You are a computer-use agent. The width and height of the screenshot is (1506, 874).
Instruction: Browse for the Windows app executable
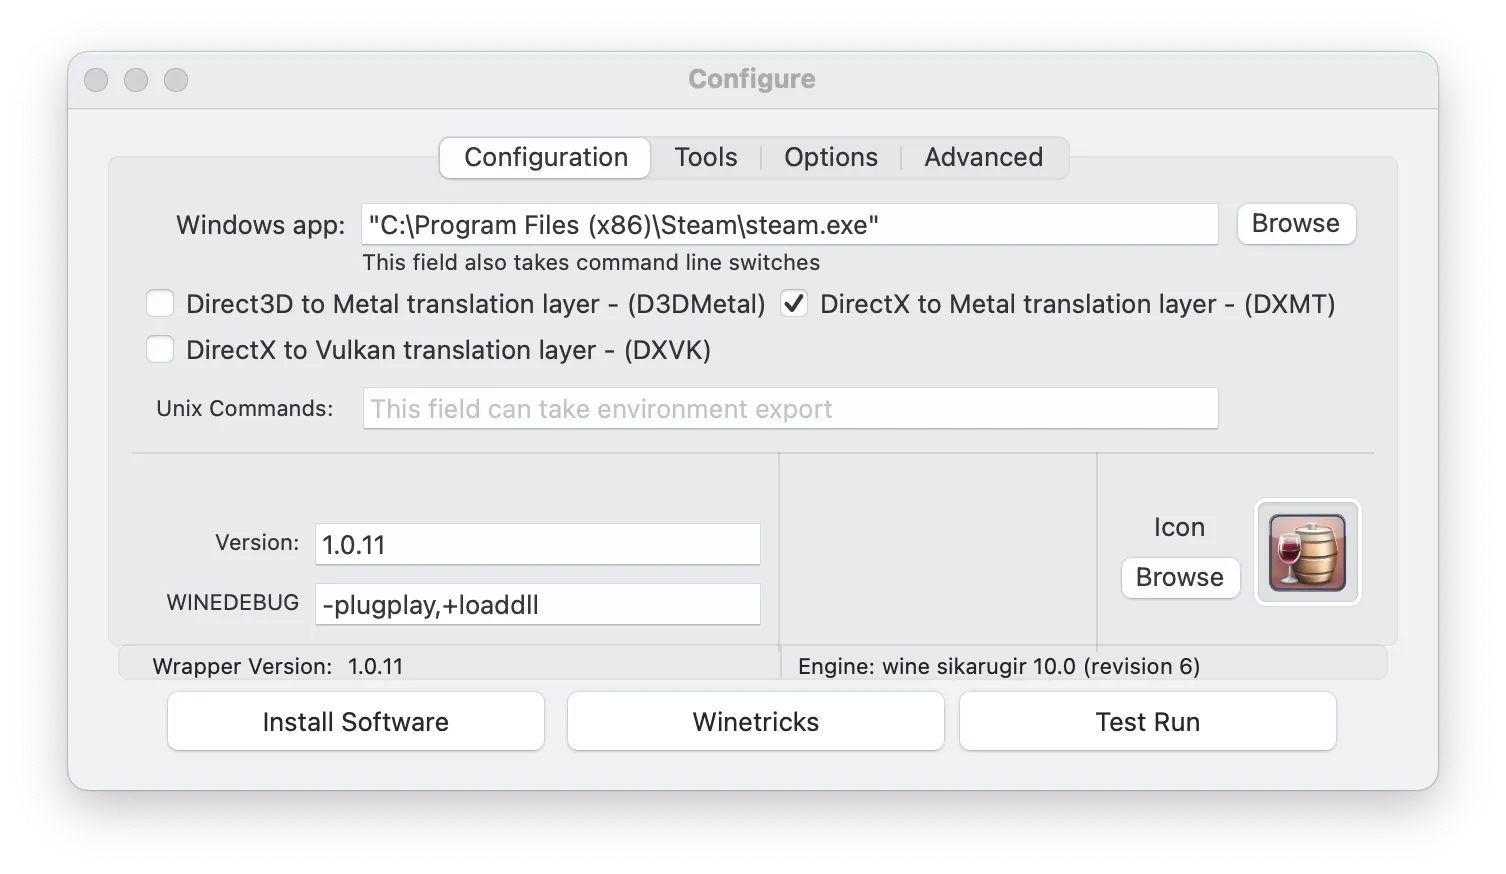point(1296,223)
